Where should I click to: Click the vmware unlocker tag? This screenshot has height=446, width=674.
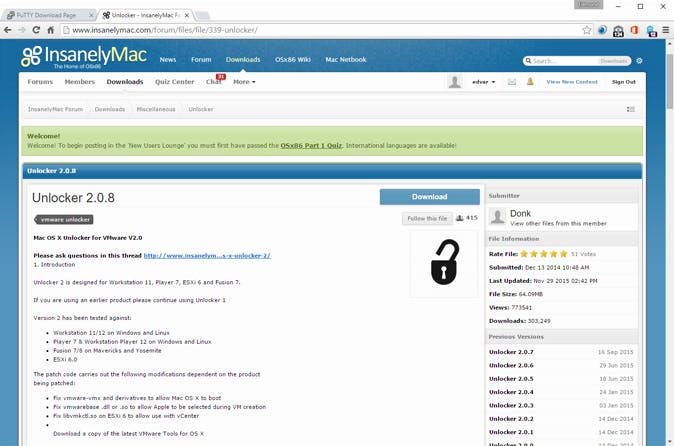[x=64, y=220]
